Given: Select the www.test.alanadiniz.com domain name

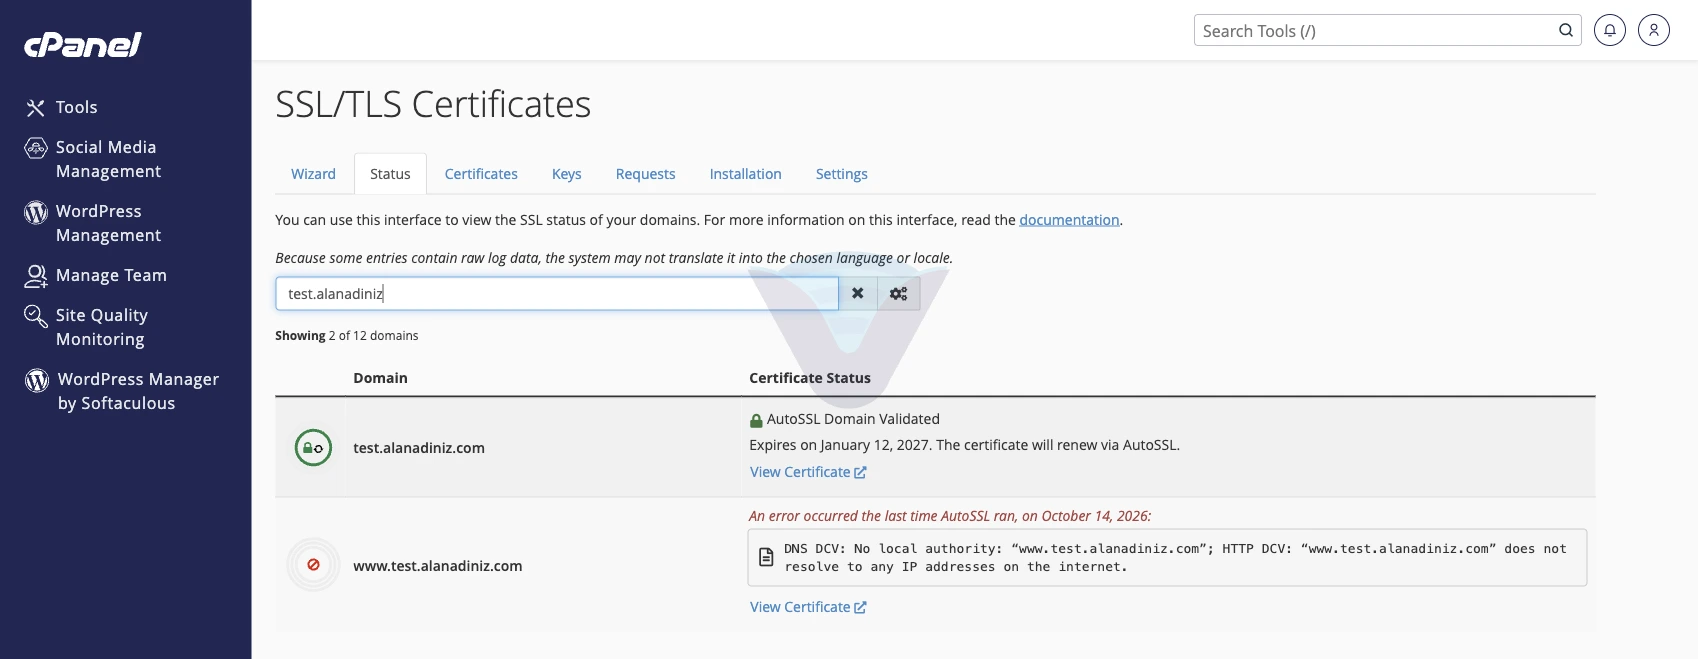Looking at the screenshot, I should pyautogui.click(x=438, y=566).
